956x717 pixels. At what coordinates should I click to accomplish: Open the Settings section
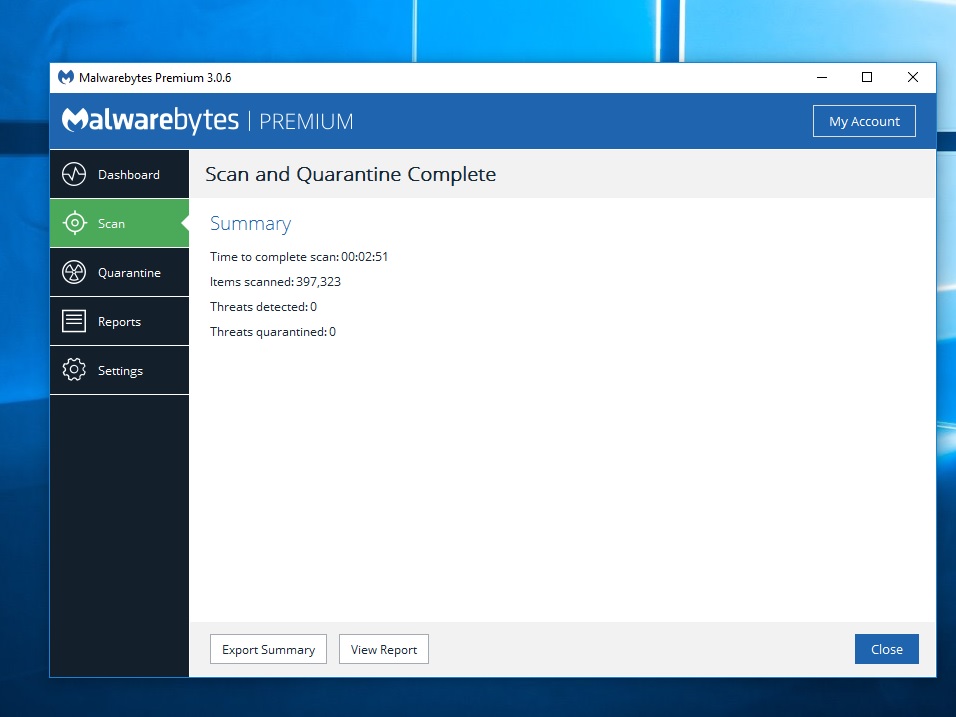[x=120, y=370]
